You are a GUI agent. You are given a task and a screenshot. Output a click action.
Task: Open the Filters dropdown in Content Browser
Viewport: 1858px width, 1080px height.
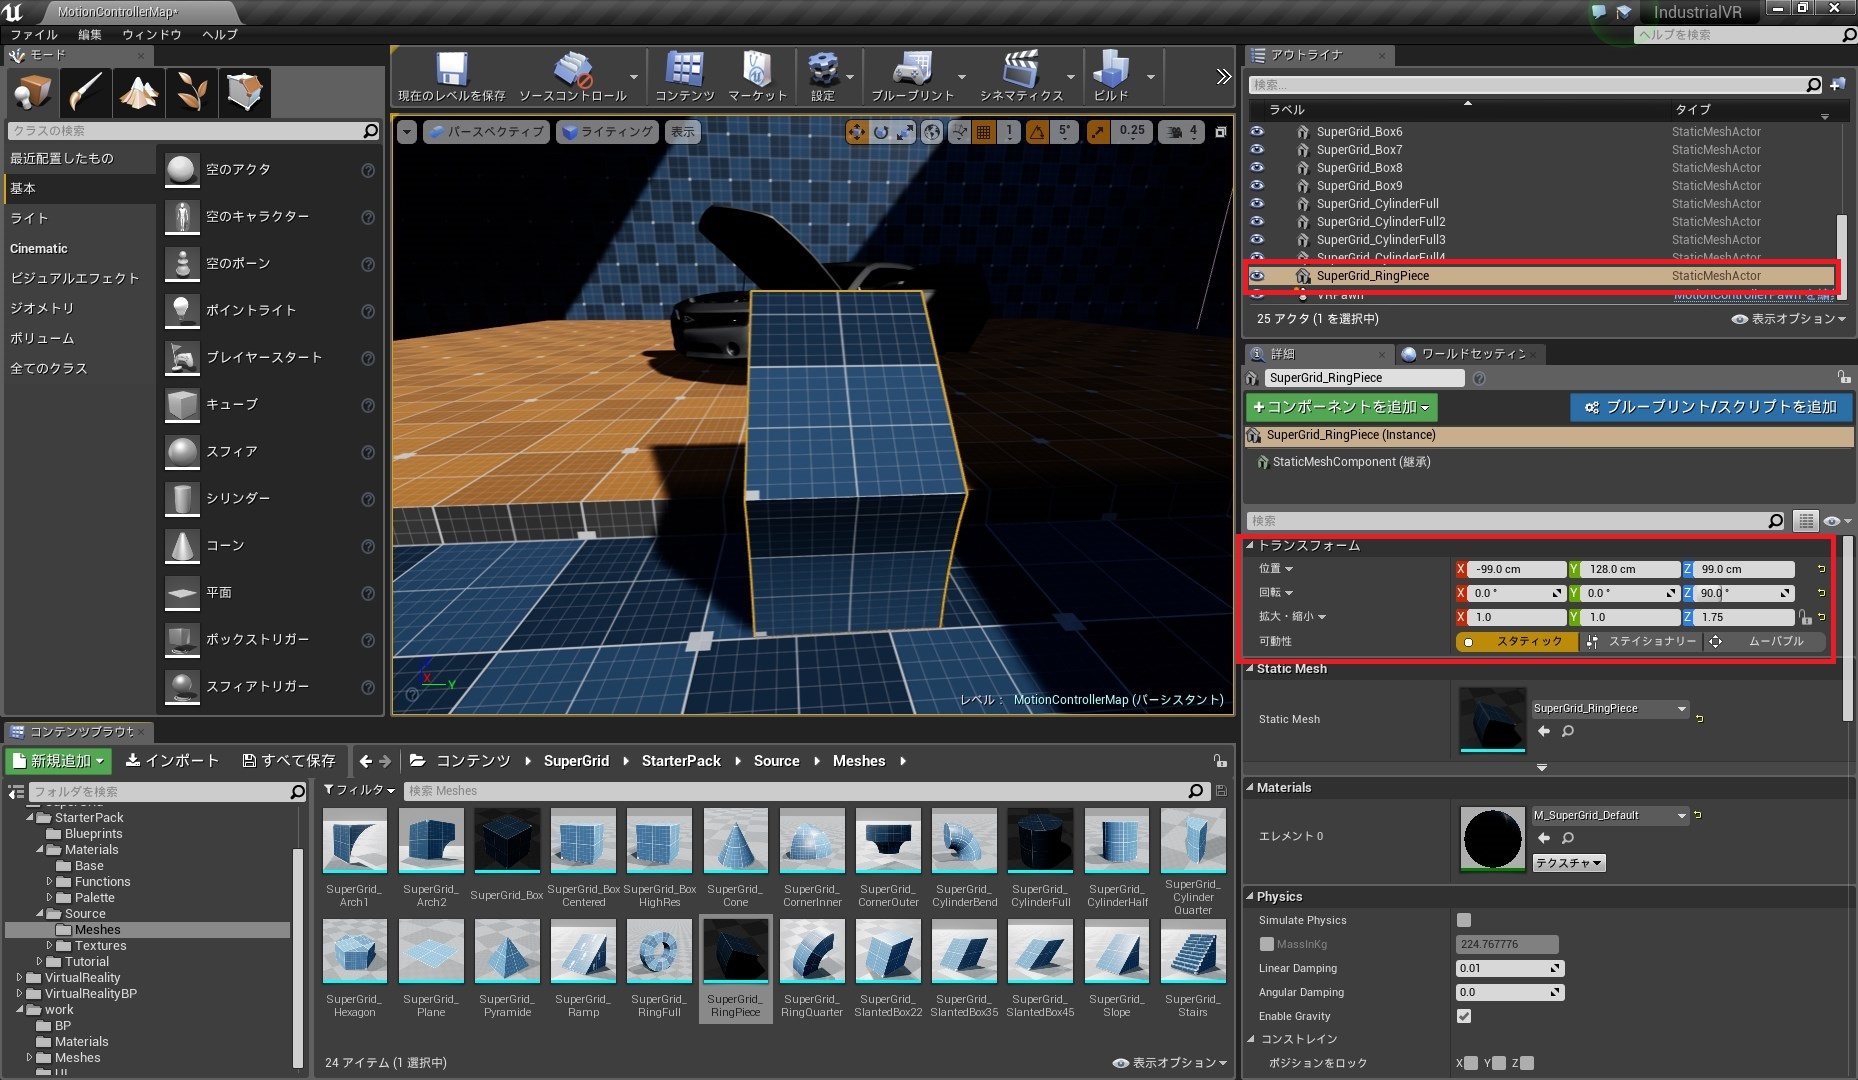coord(360,790)
